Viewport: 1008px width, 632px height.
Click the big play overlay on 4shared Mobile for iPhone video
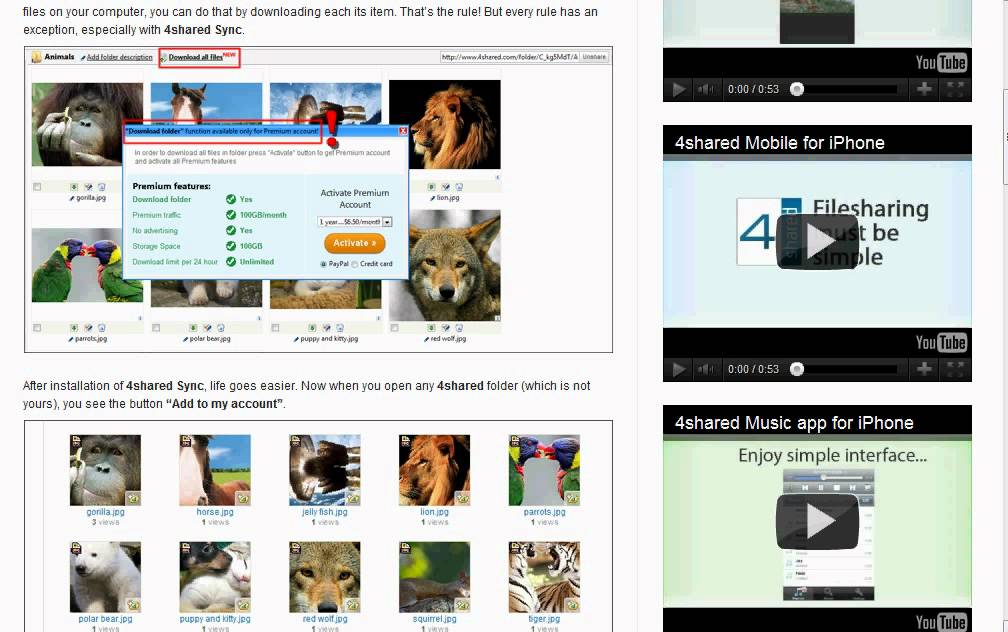coord(817,241)
